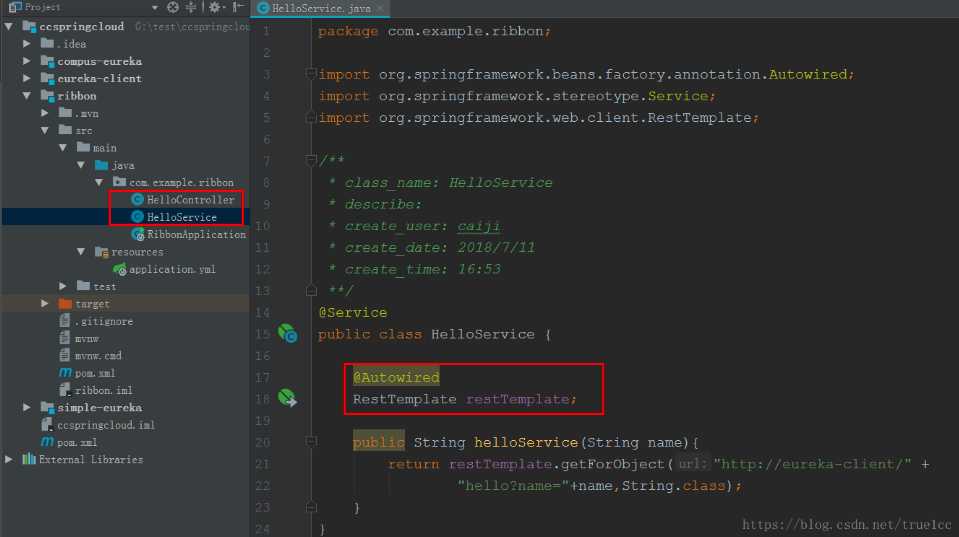Expand External Libraries node
The image size is (959, 537).
[x=9, y=459]
